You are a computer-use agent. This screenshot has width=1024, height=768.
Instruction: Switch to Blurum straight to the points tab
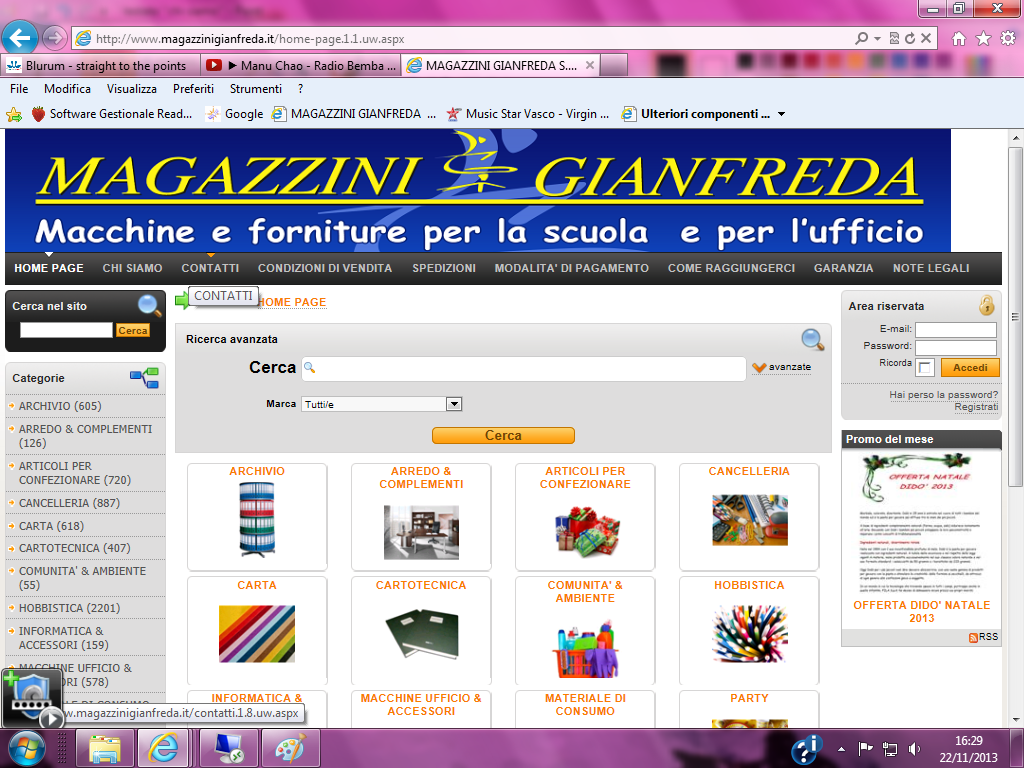click(x=101, y=65)
